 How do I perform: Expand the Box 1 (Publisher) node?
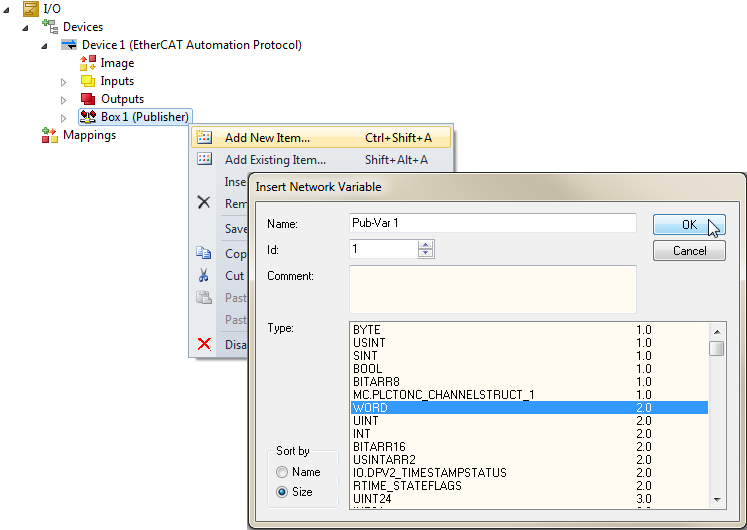point(63,118)
